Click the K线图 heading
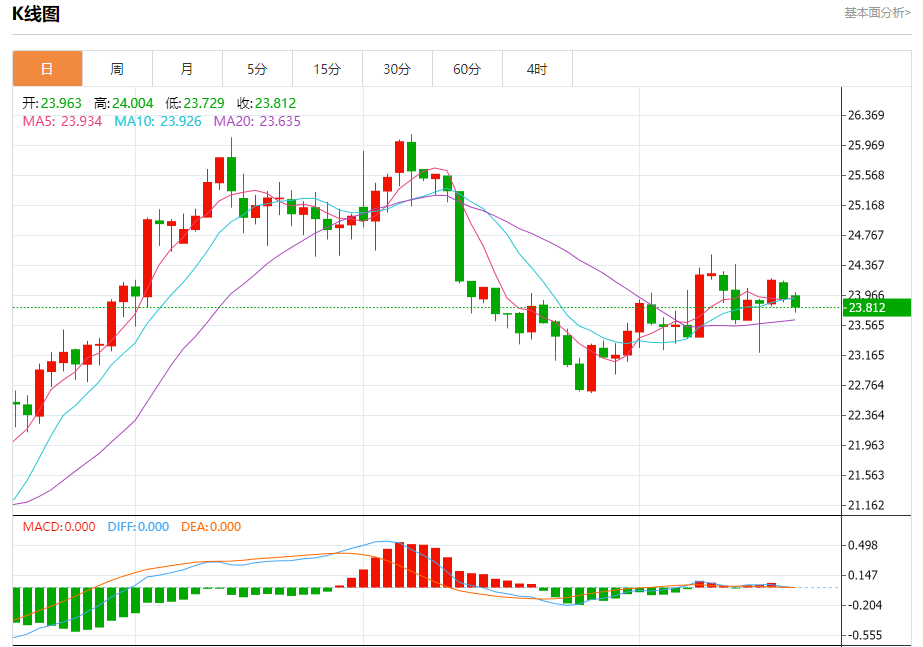The width and height of the screenshot is (923, 647). pos(36,14)
